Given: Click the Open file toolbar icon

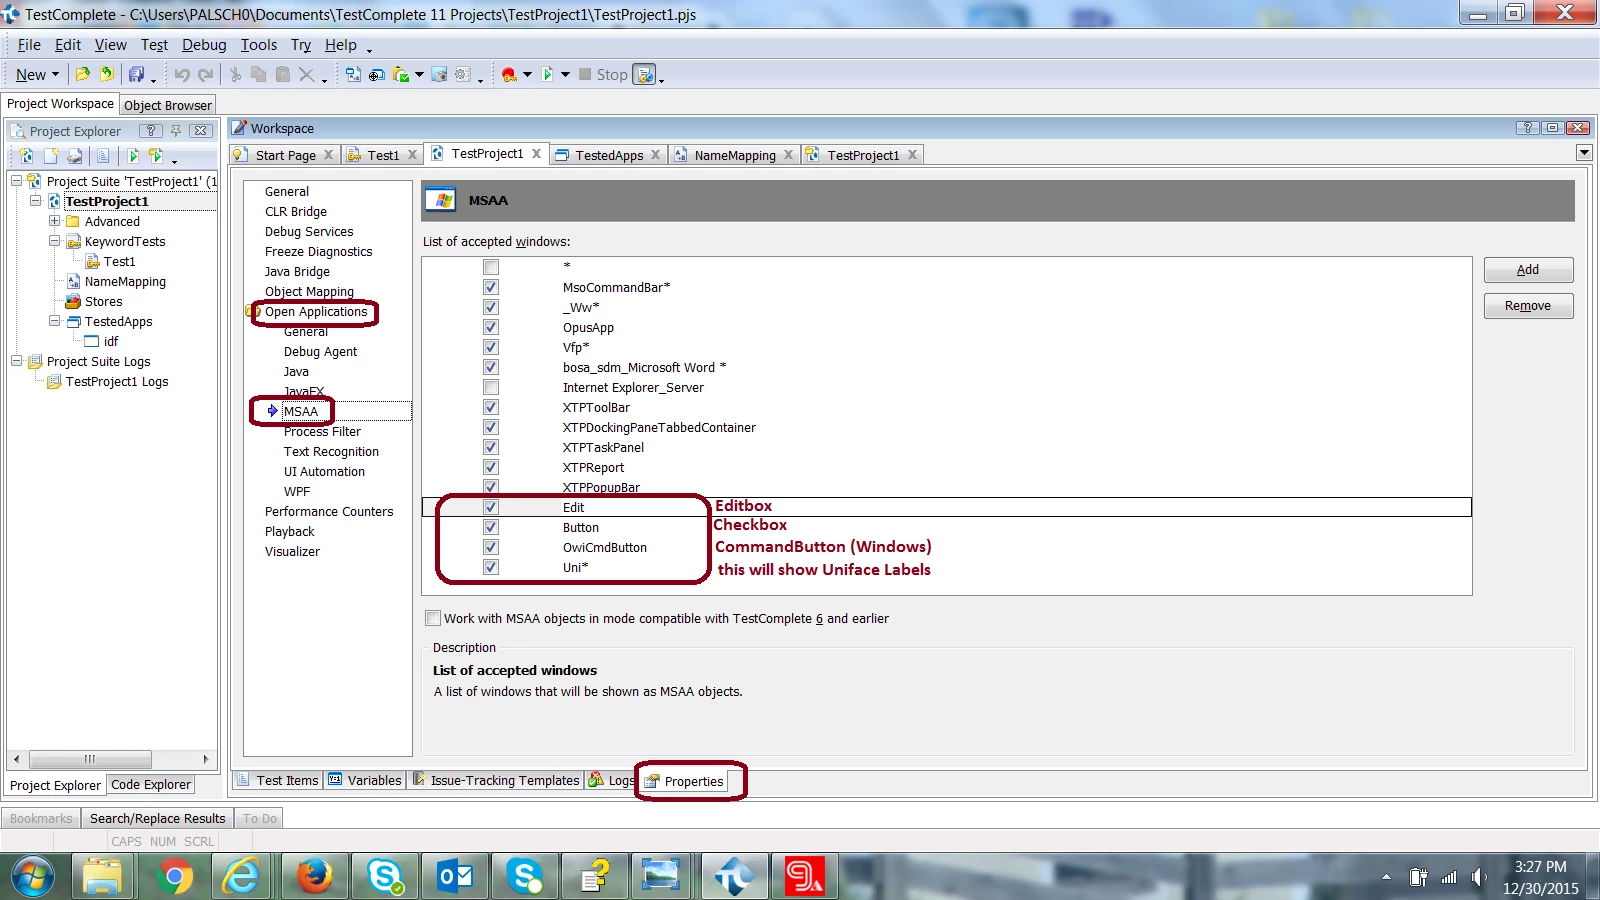Looking at the screenshot, I should pos(82,74).
